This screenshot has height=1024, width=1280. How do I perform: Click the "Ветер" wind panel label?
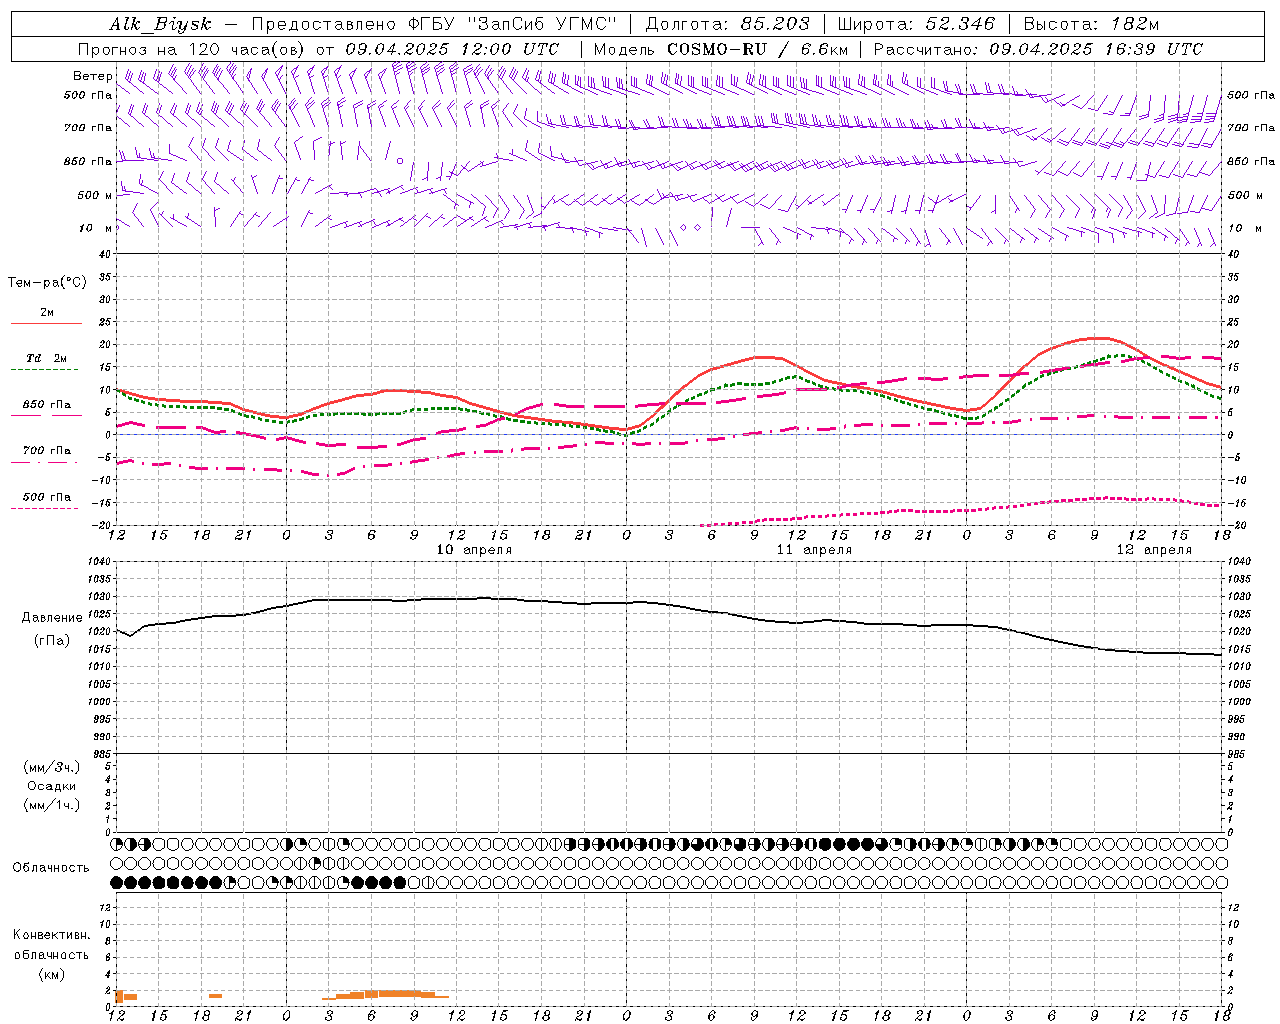click(x=92, y=76)
